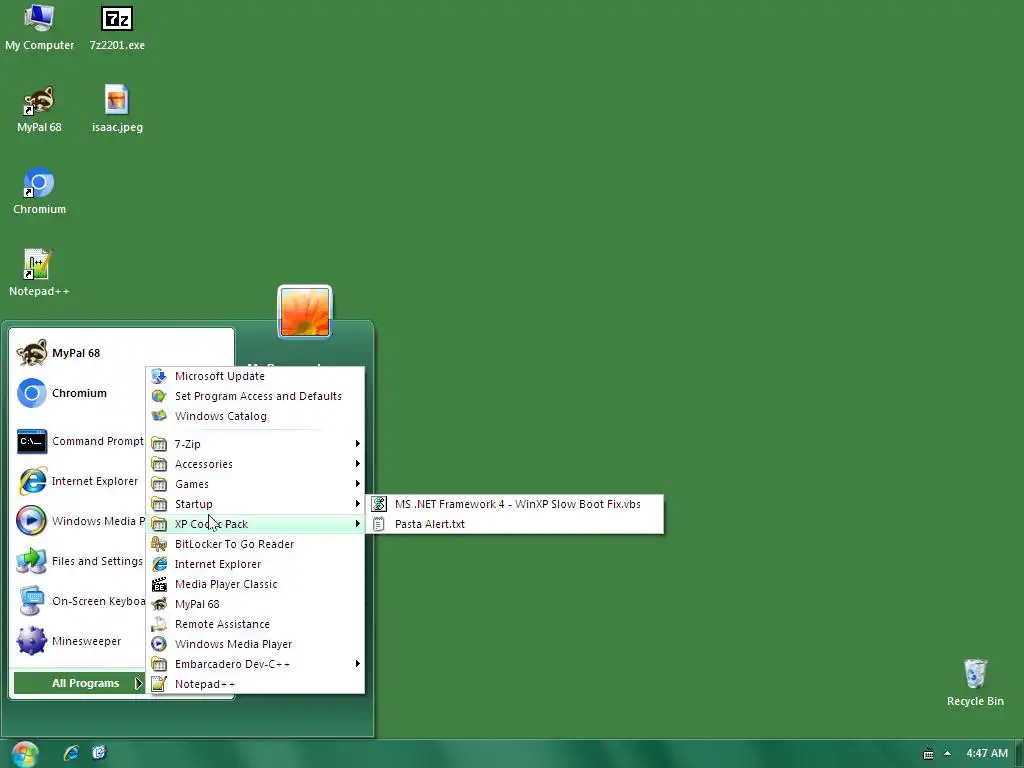The height and width of the screenshot is (768, 1024).
Task: Click the user account flower picture
Action: (305, 312)
